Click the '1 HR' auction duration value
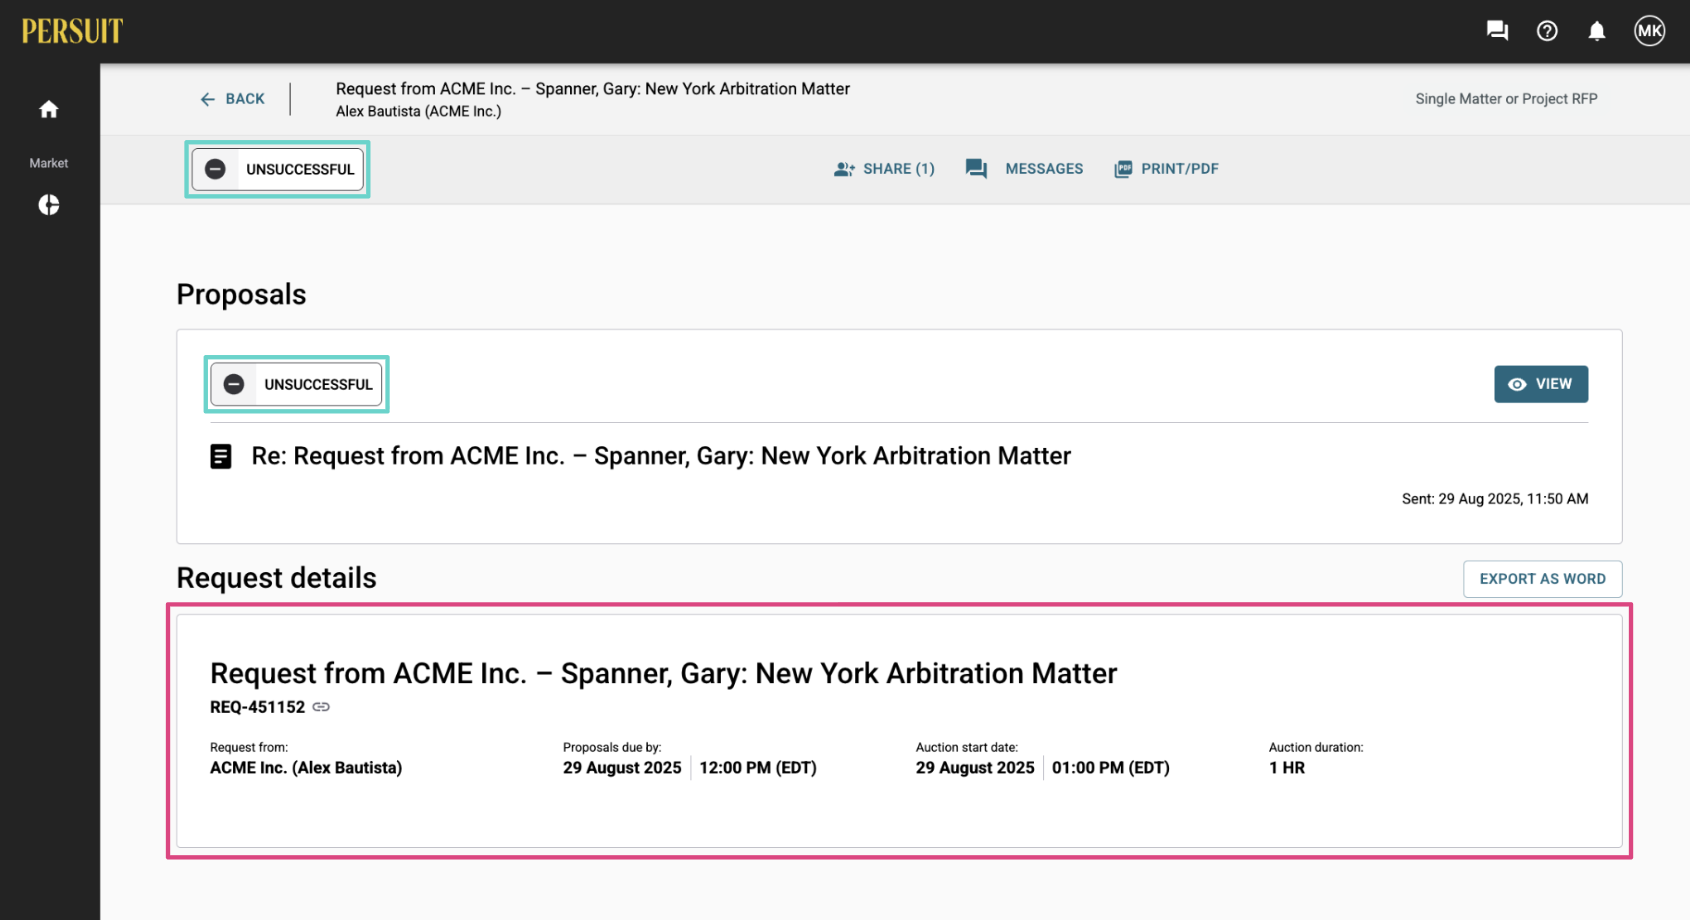1690x920 pixels. (x=1287, y=768)
